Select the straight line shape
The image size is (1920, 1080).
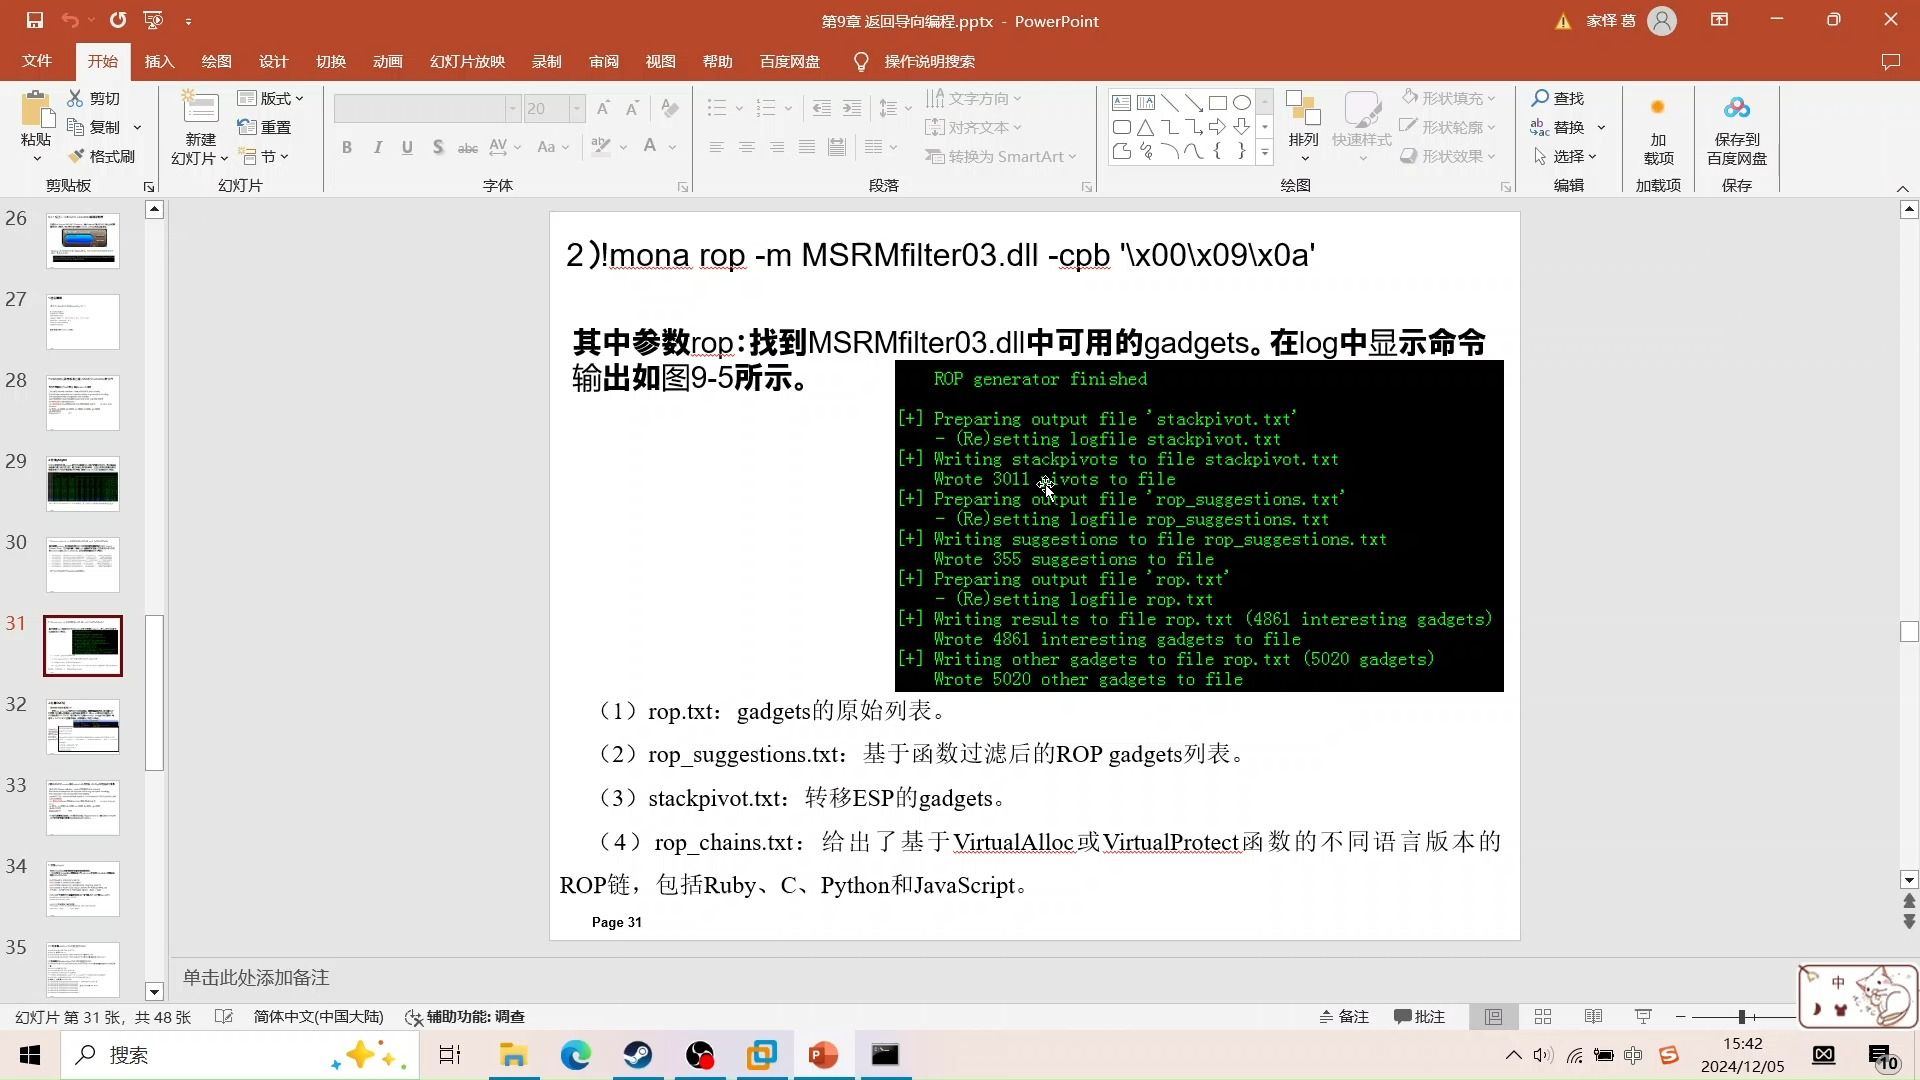[x=1169, y=102]
